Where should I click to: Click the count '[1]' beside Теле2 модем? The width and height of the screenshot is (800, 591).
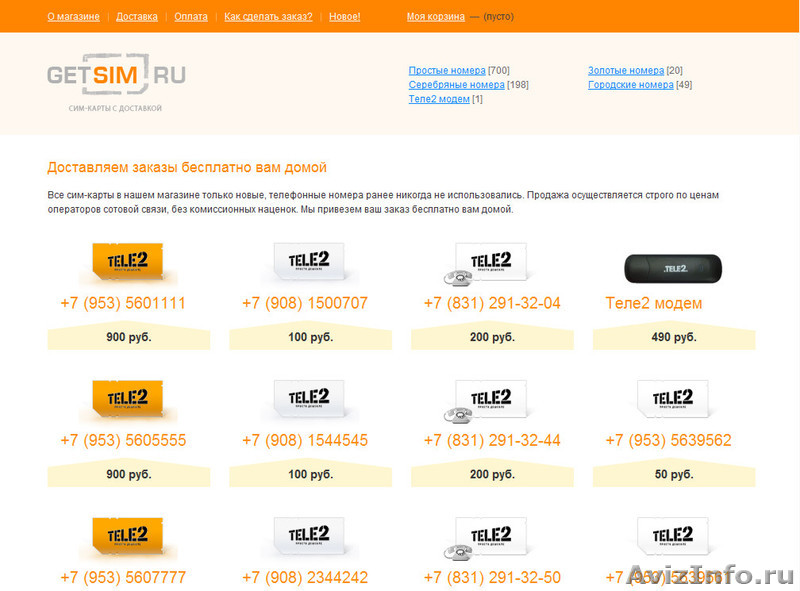pyautogui.click(x=477, y=99)
